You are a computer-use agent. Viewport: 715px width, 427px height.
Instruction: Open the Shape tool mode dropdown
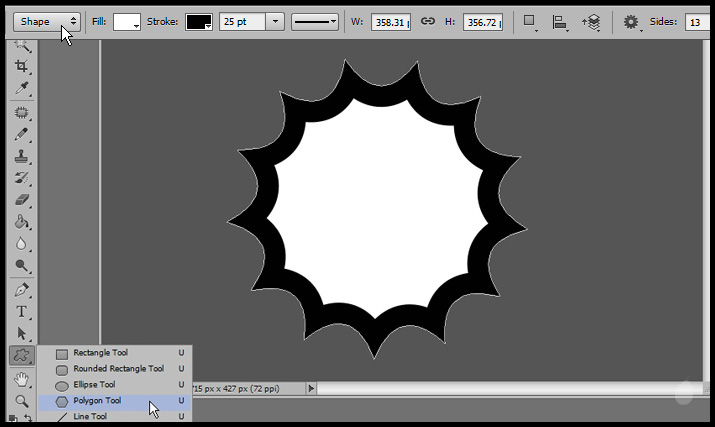click(x=47, y=21)
